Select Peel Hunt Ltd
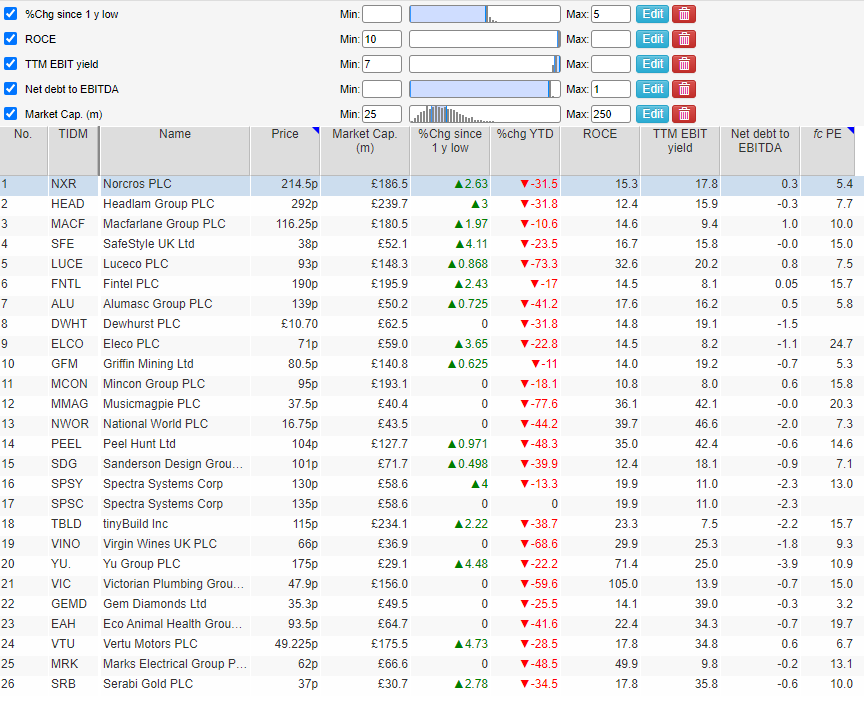The image size is (864, 702). coord(139,444)
